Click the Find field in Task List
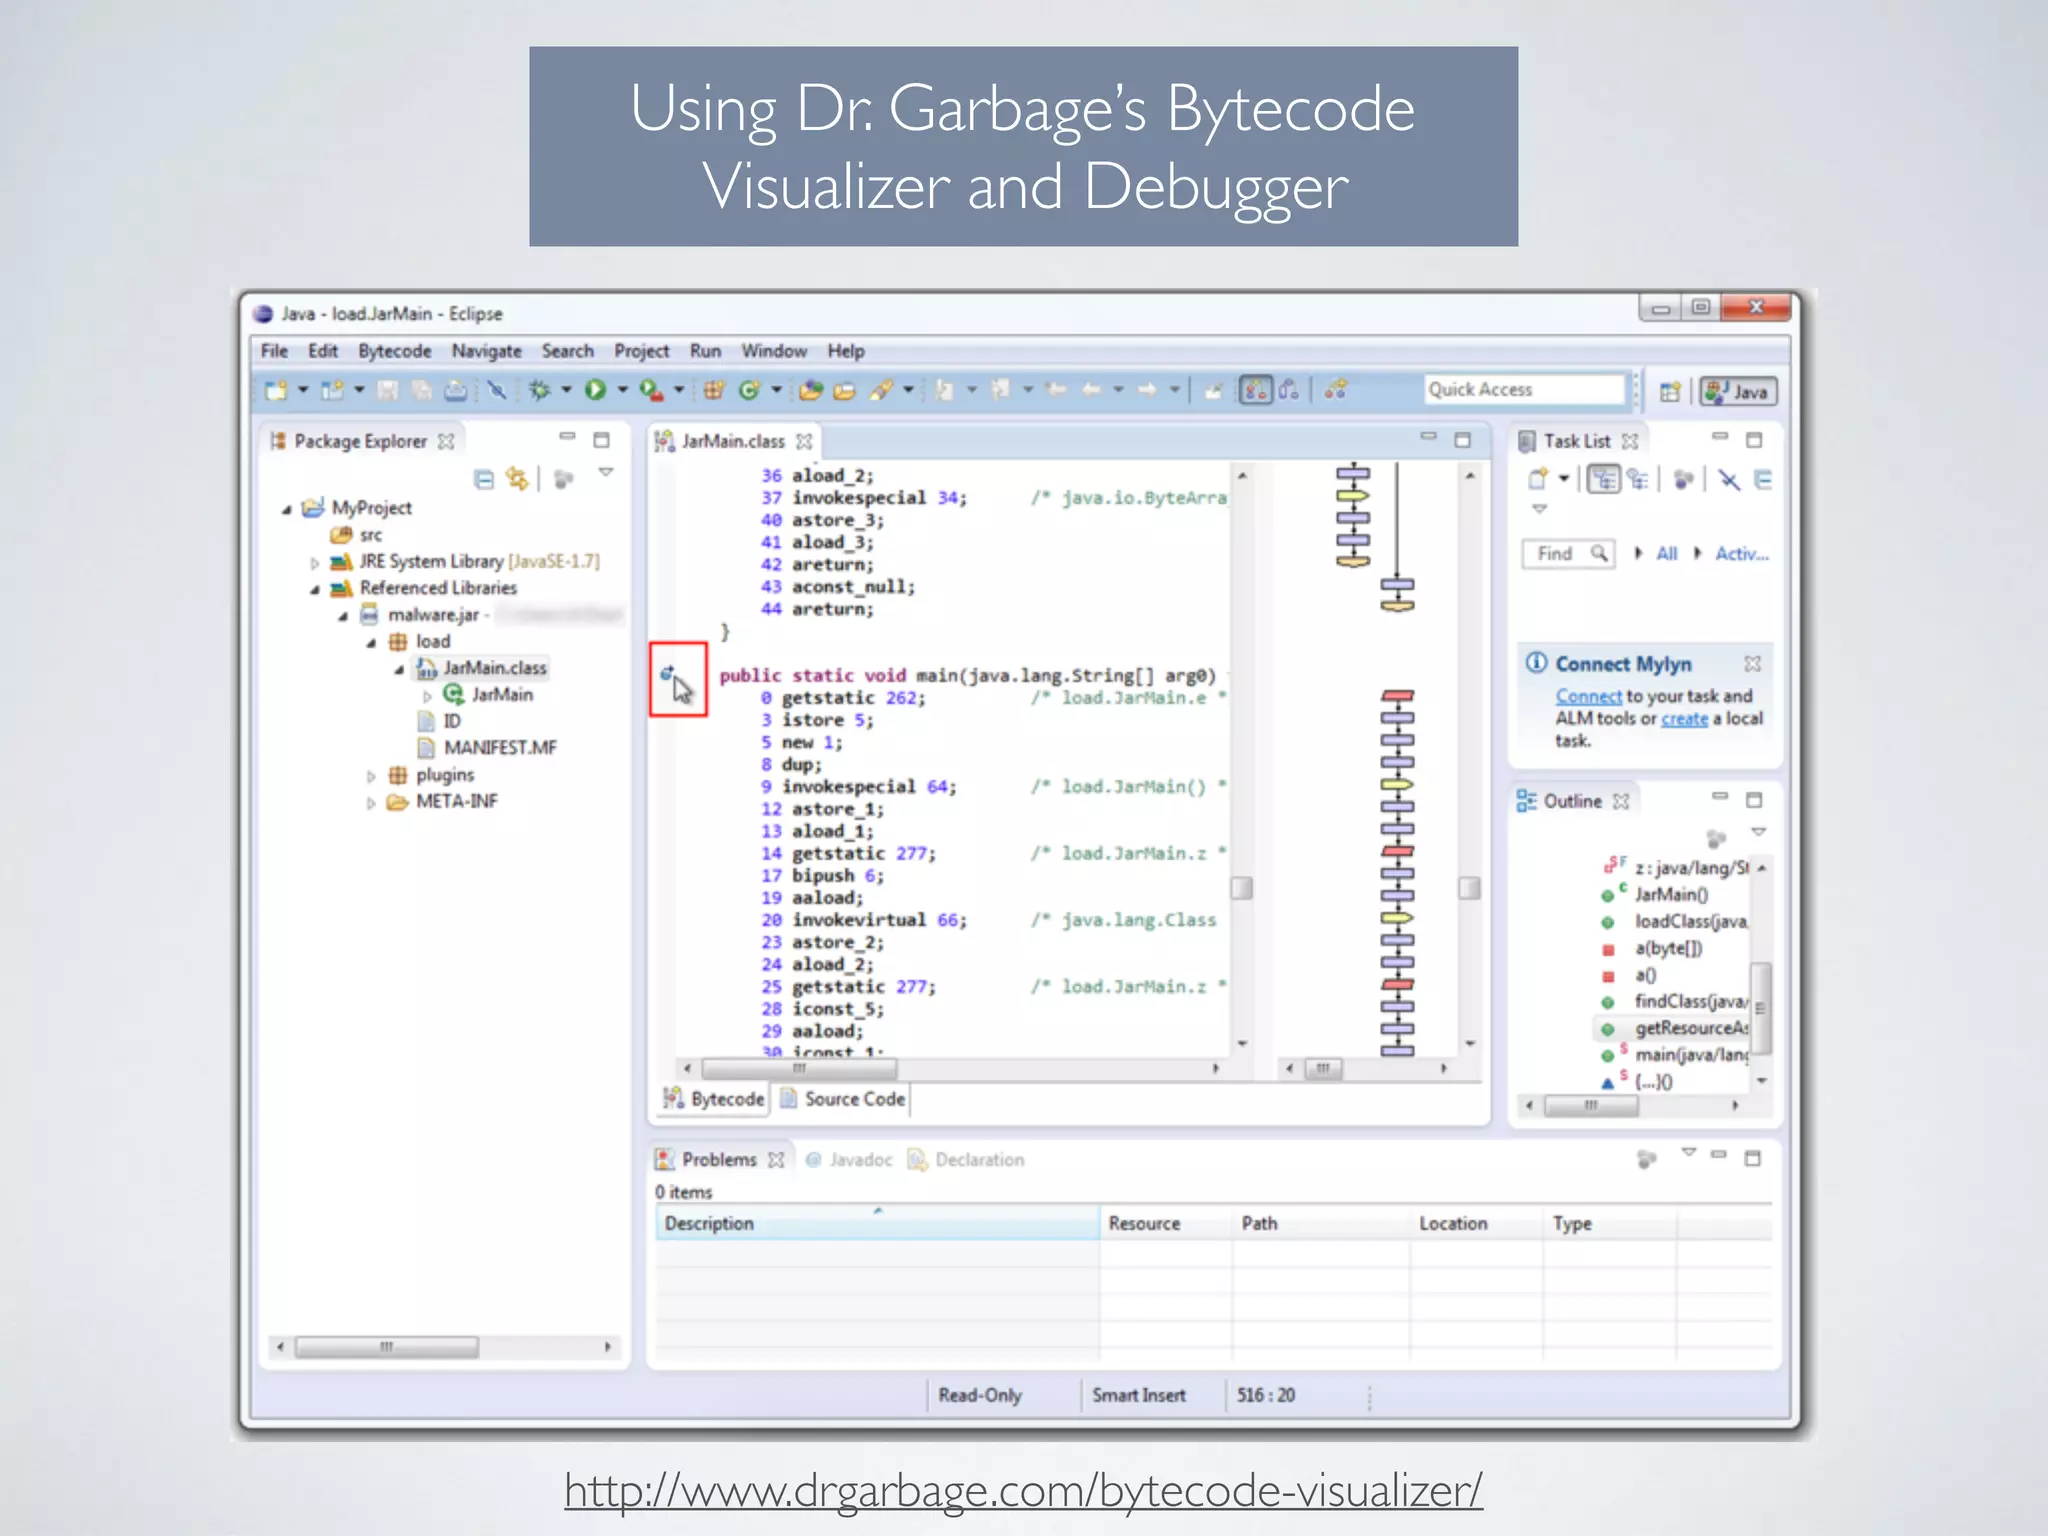The image size is (2048, 1536). (1568, 554)
